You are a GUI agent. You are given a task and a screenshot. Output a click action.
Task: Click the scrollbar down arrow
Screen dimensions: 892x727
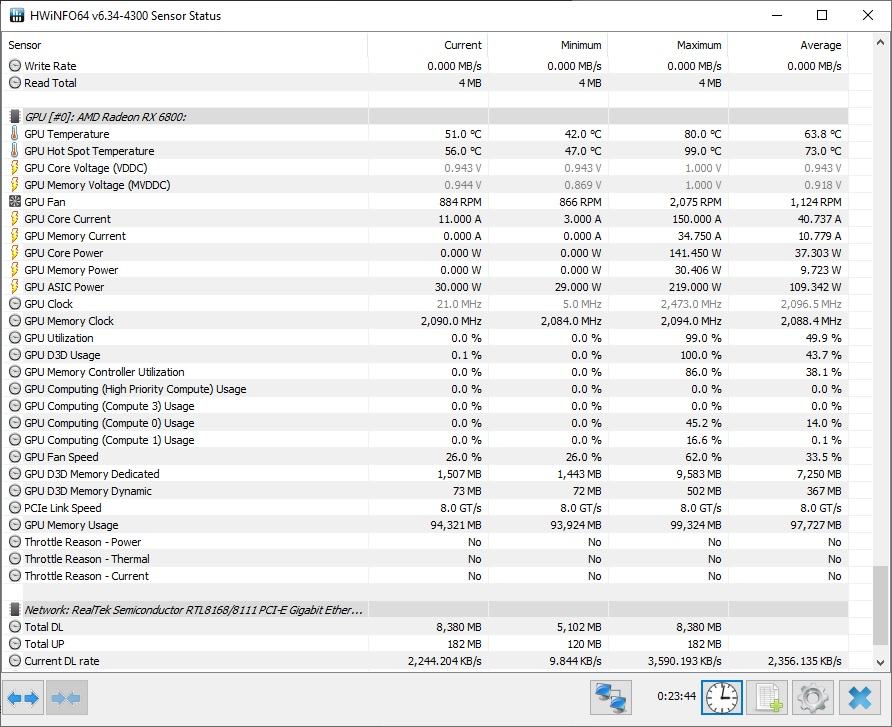(880, 662)
